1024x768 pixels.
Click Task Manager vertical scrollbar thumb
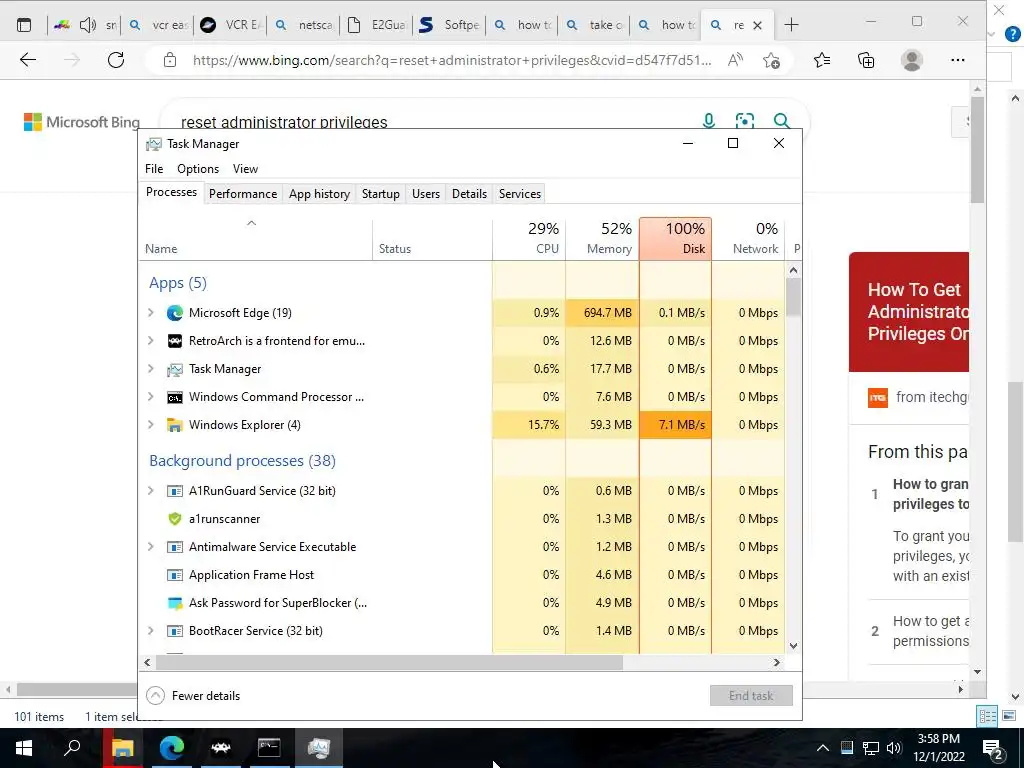point(793,297)
